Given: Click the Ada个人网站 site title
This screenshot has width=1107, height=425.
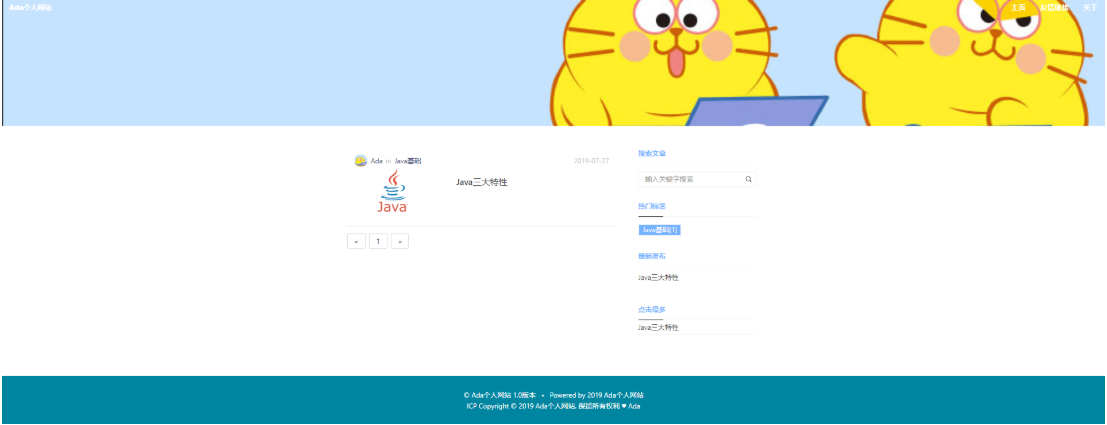Looking at the screenshot, I should 30,8.
